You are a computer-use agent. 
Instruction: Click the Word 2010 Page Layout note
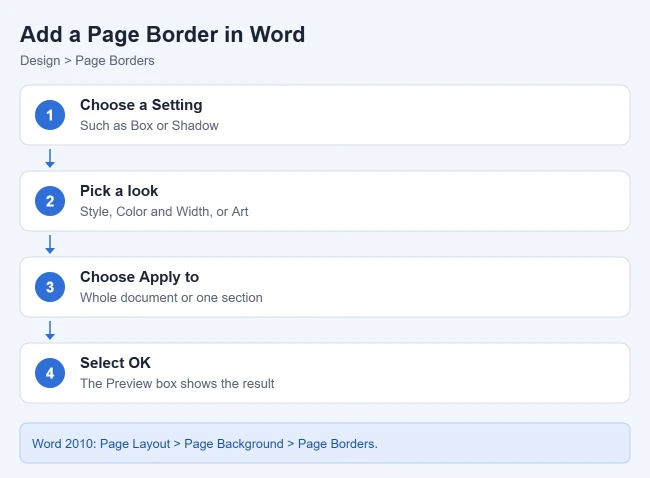(x=325, y=443)
